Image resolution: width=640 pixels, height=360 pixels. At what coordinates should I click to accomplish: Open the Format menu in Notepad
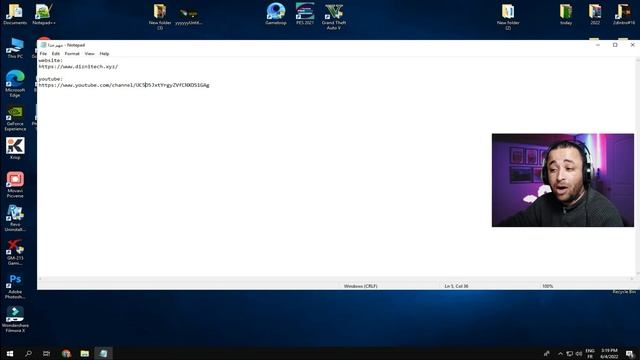[x=72, y=53]
